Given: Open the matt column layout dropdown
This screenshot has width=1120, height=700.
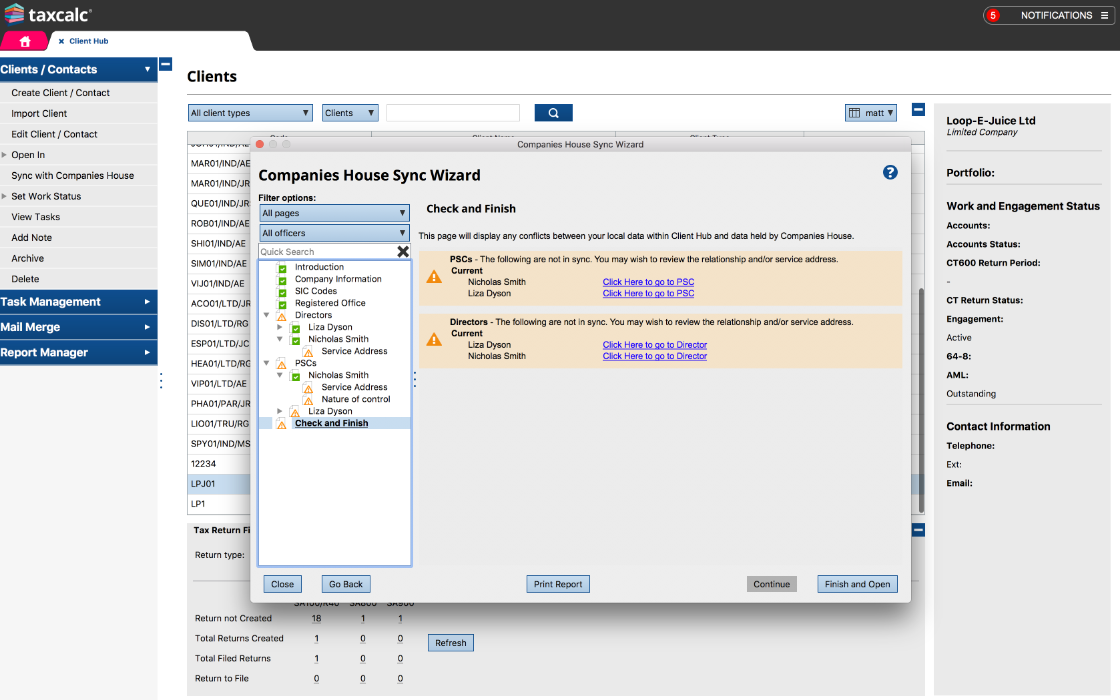Looking at the screenshot, I should (x=871, y=113).
